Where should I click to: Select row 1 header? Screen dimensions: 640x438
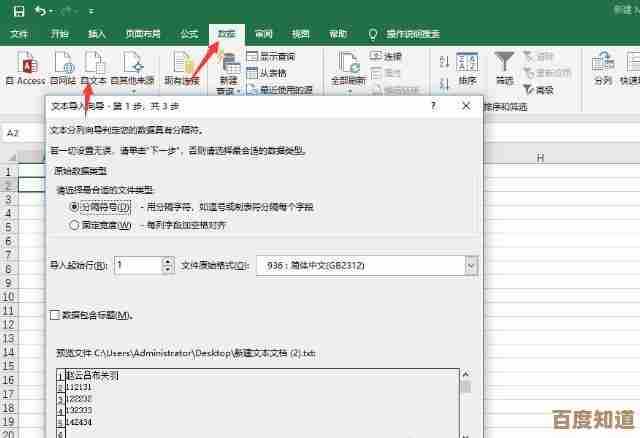(9, 171)
